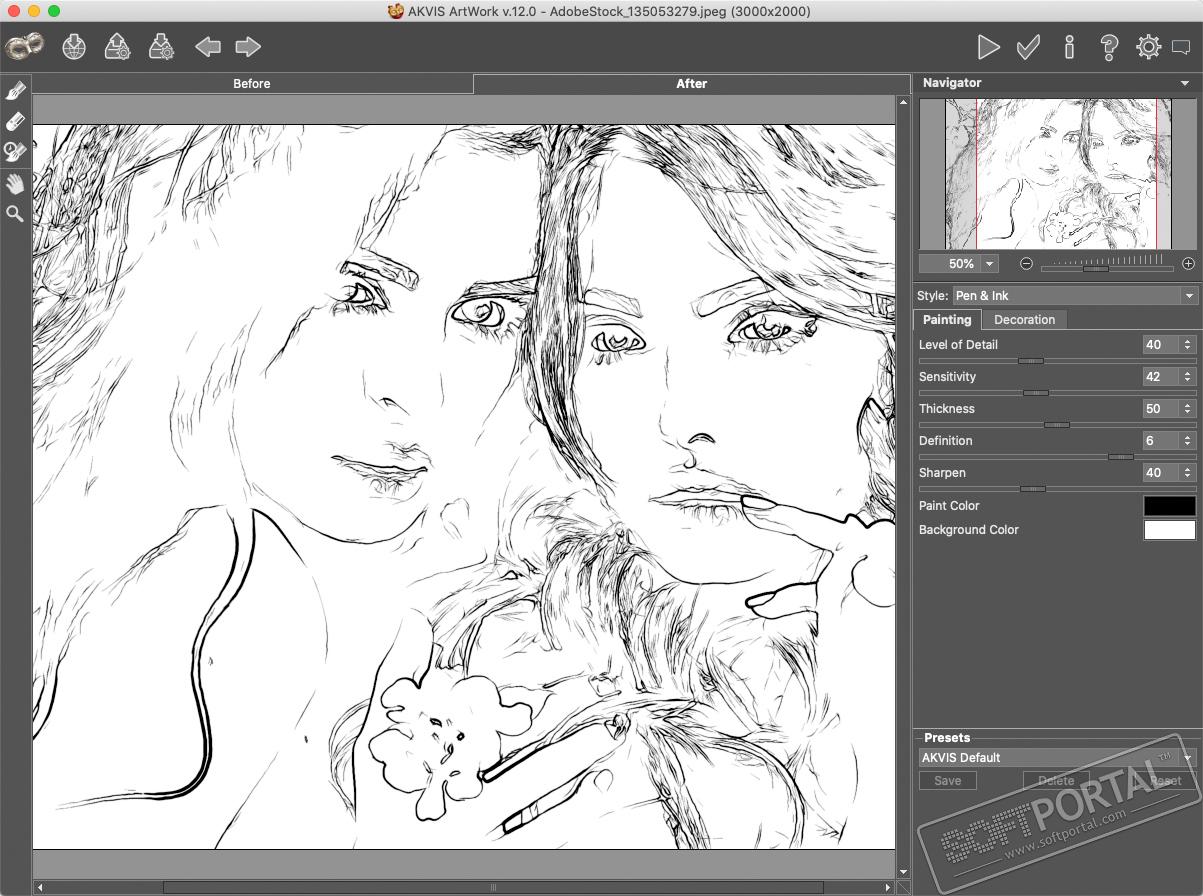Switch to the Before tab
This screenshot has height=896, width=1203.
pos(252,84)
